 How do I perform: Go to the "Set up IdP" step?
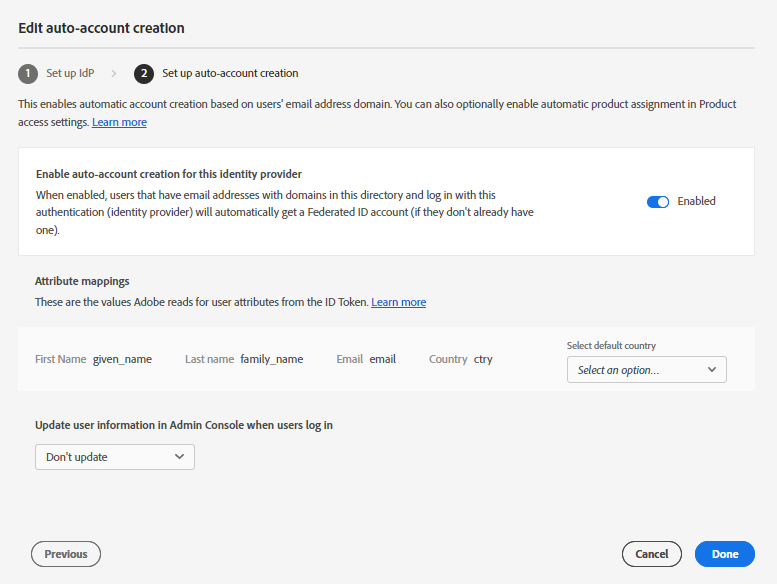click(70, 73)
